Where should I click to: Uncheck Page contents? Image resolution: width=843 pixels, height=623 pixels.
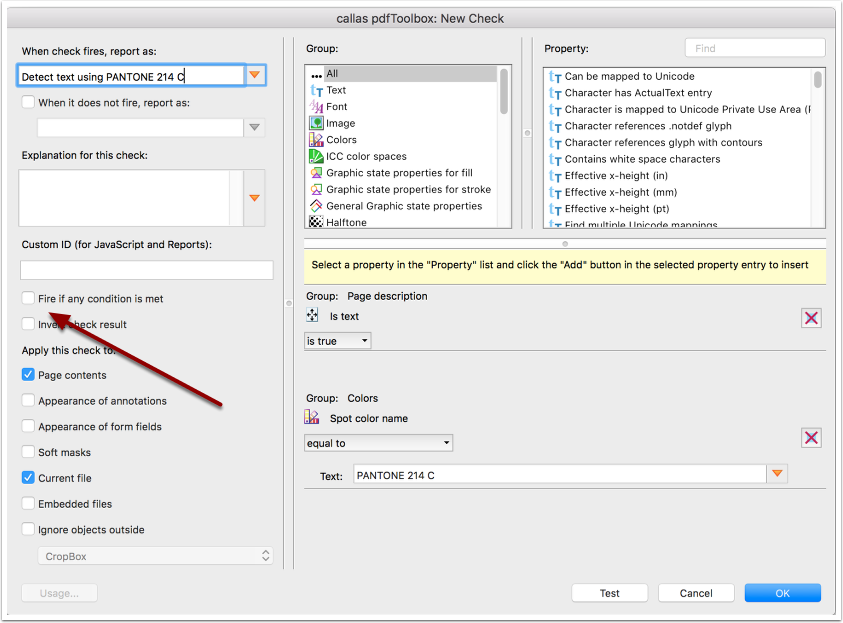click(28, 375)
